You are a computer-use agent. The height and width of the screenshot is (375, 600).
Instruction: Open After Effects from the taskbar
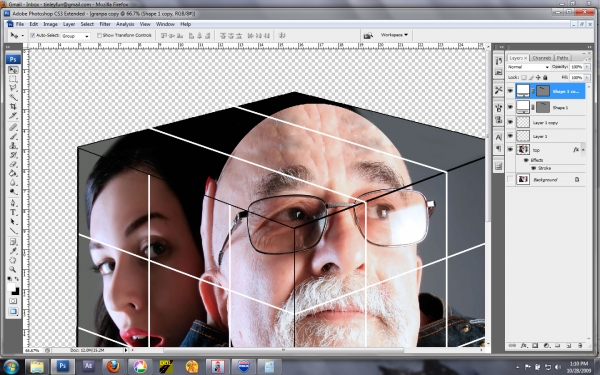coord(88,366)
